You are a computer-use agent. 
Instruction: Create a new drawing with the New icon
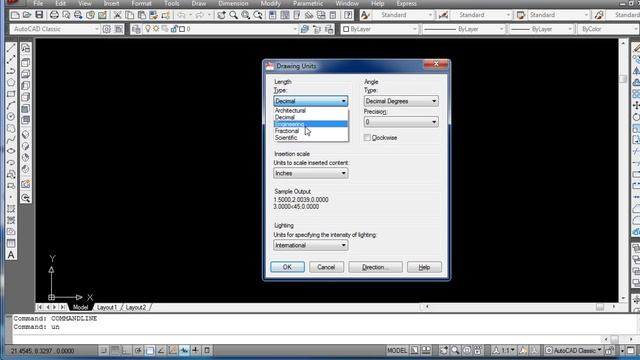(15, 16)
